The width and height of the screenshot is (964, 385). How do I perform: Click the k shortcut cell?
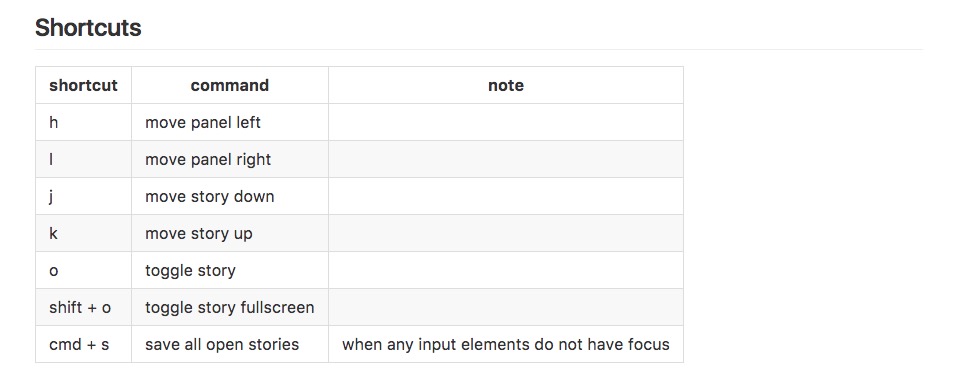[x=83, y=233]
